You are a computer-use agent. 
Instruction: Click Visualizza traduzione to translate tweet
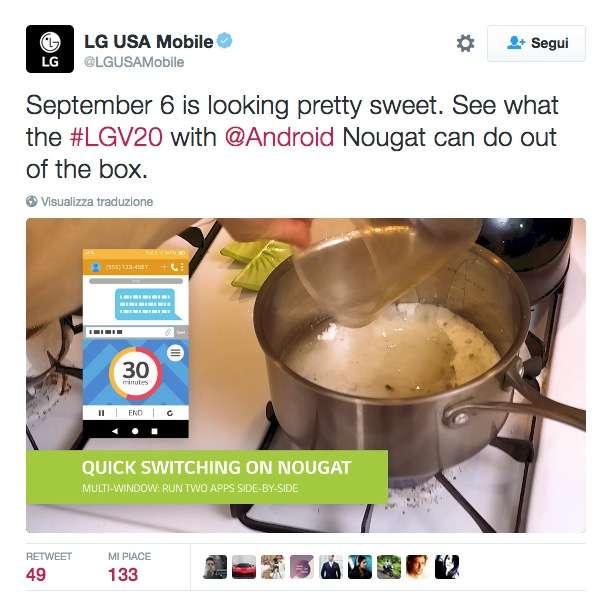97,202
